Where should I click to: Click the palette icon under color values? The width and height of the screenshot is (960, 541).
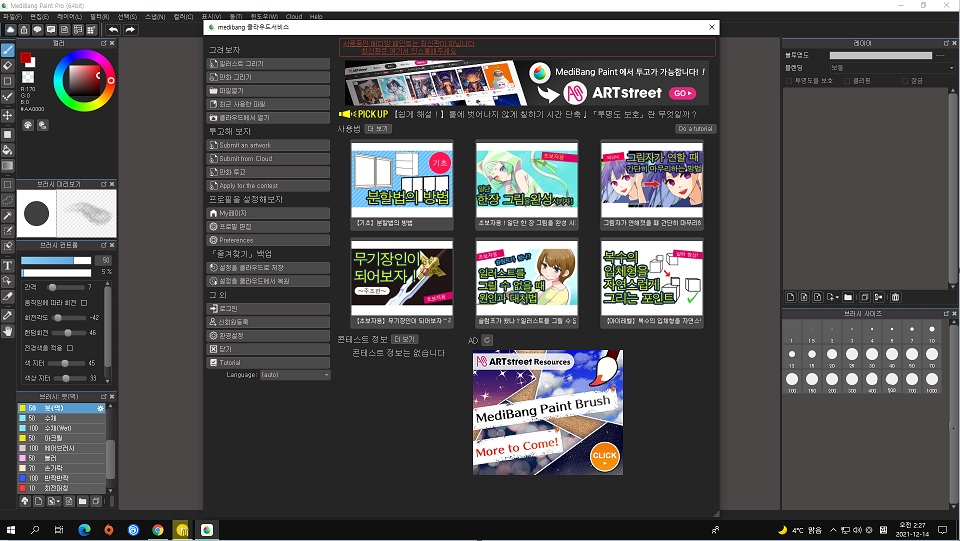tap(28, 125)
